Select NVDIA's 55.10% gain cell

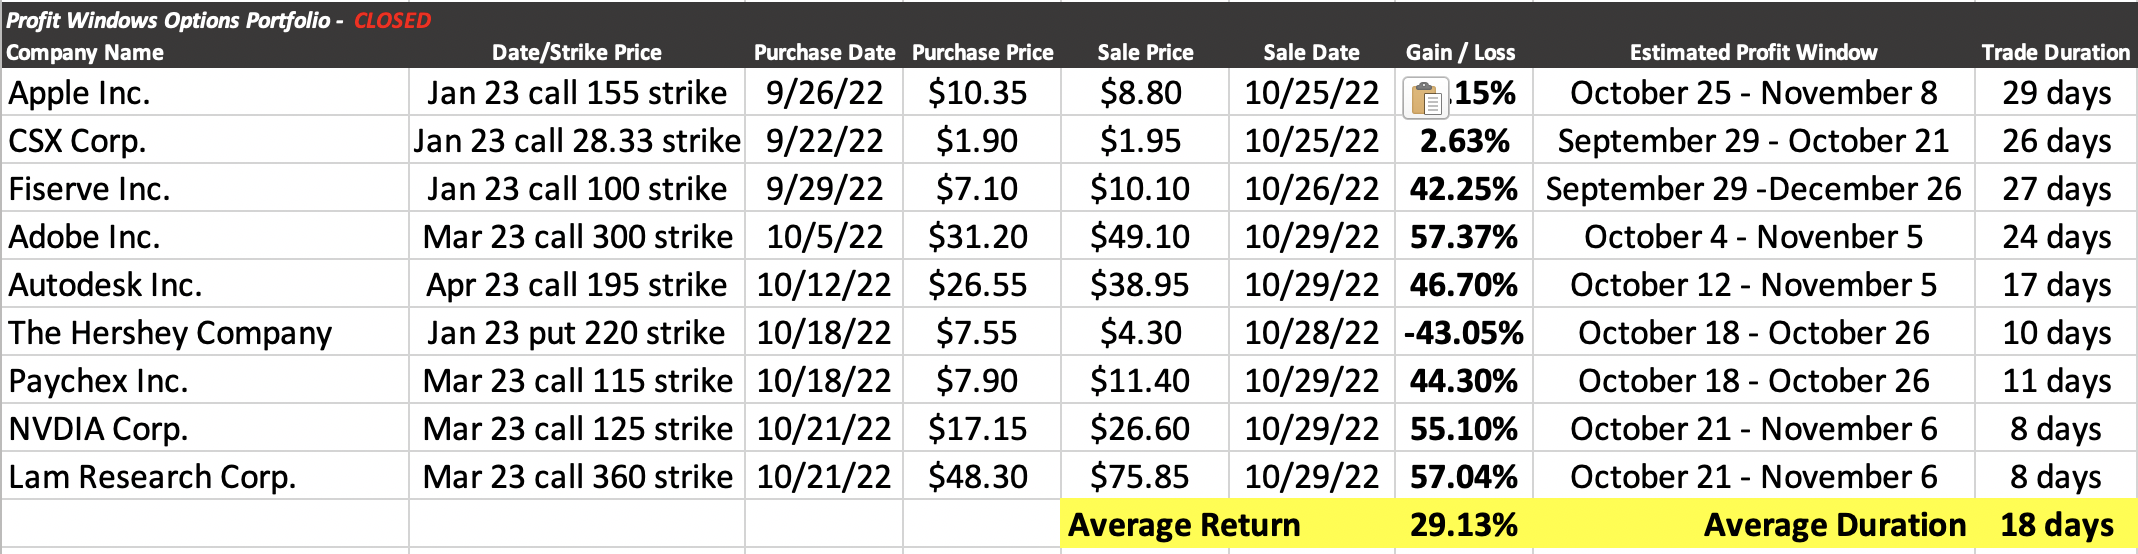(1463, 429)
